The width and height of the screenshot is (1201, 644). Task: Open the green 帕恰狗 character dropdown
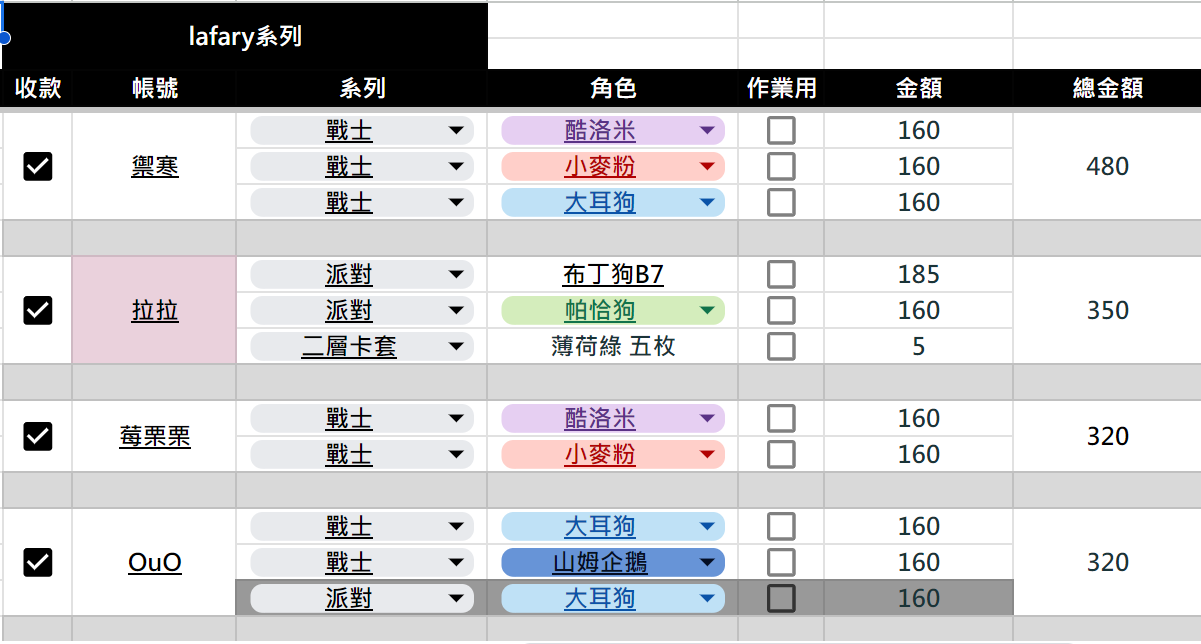point(613,310)
